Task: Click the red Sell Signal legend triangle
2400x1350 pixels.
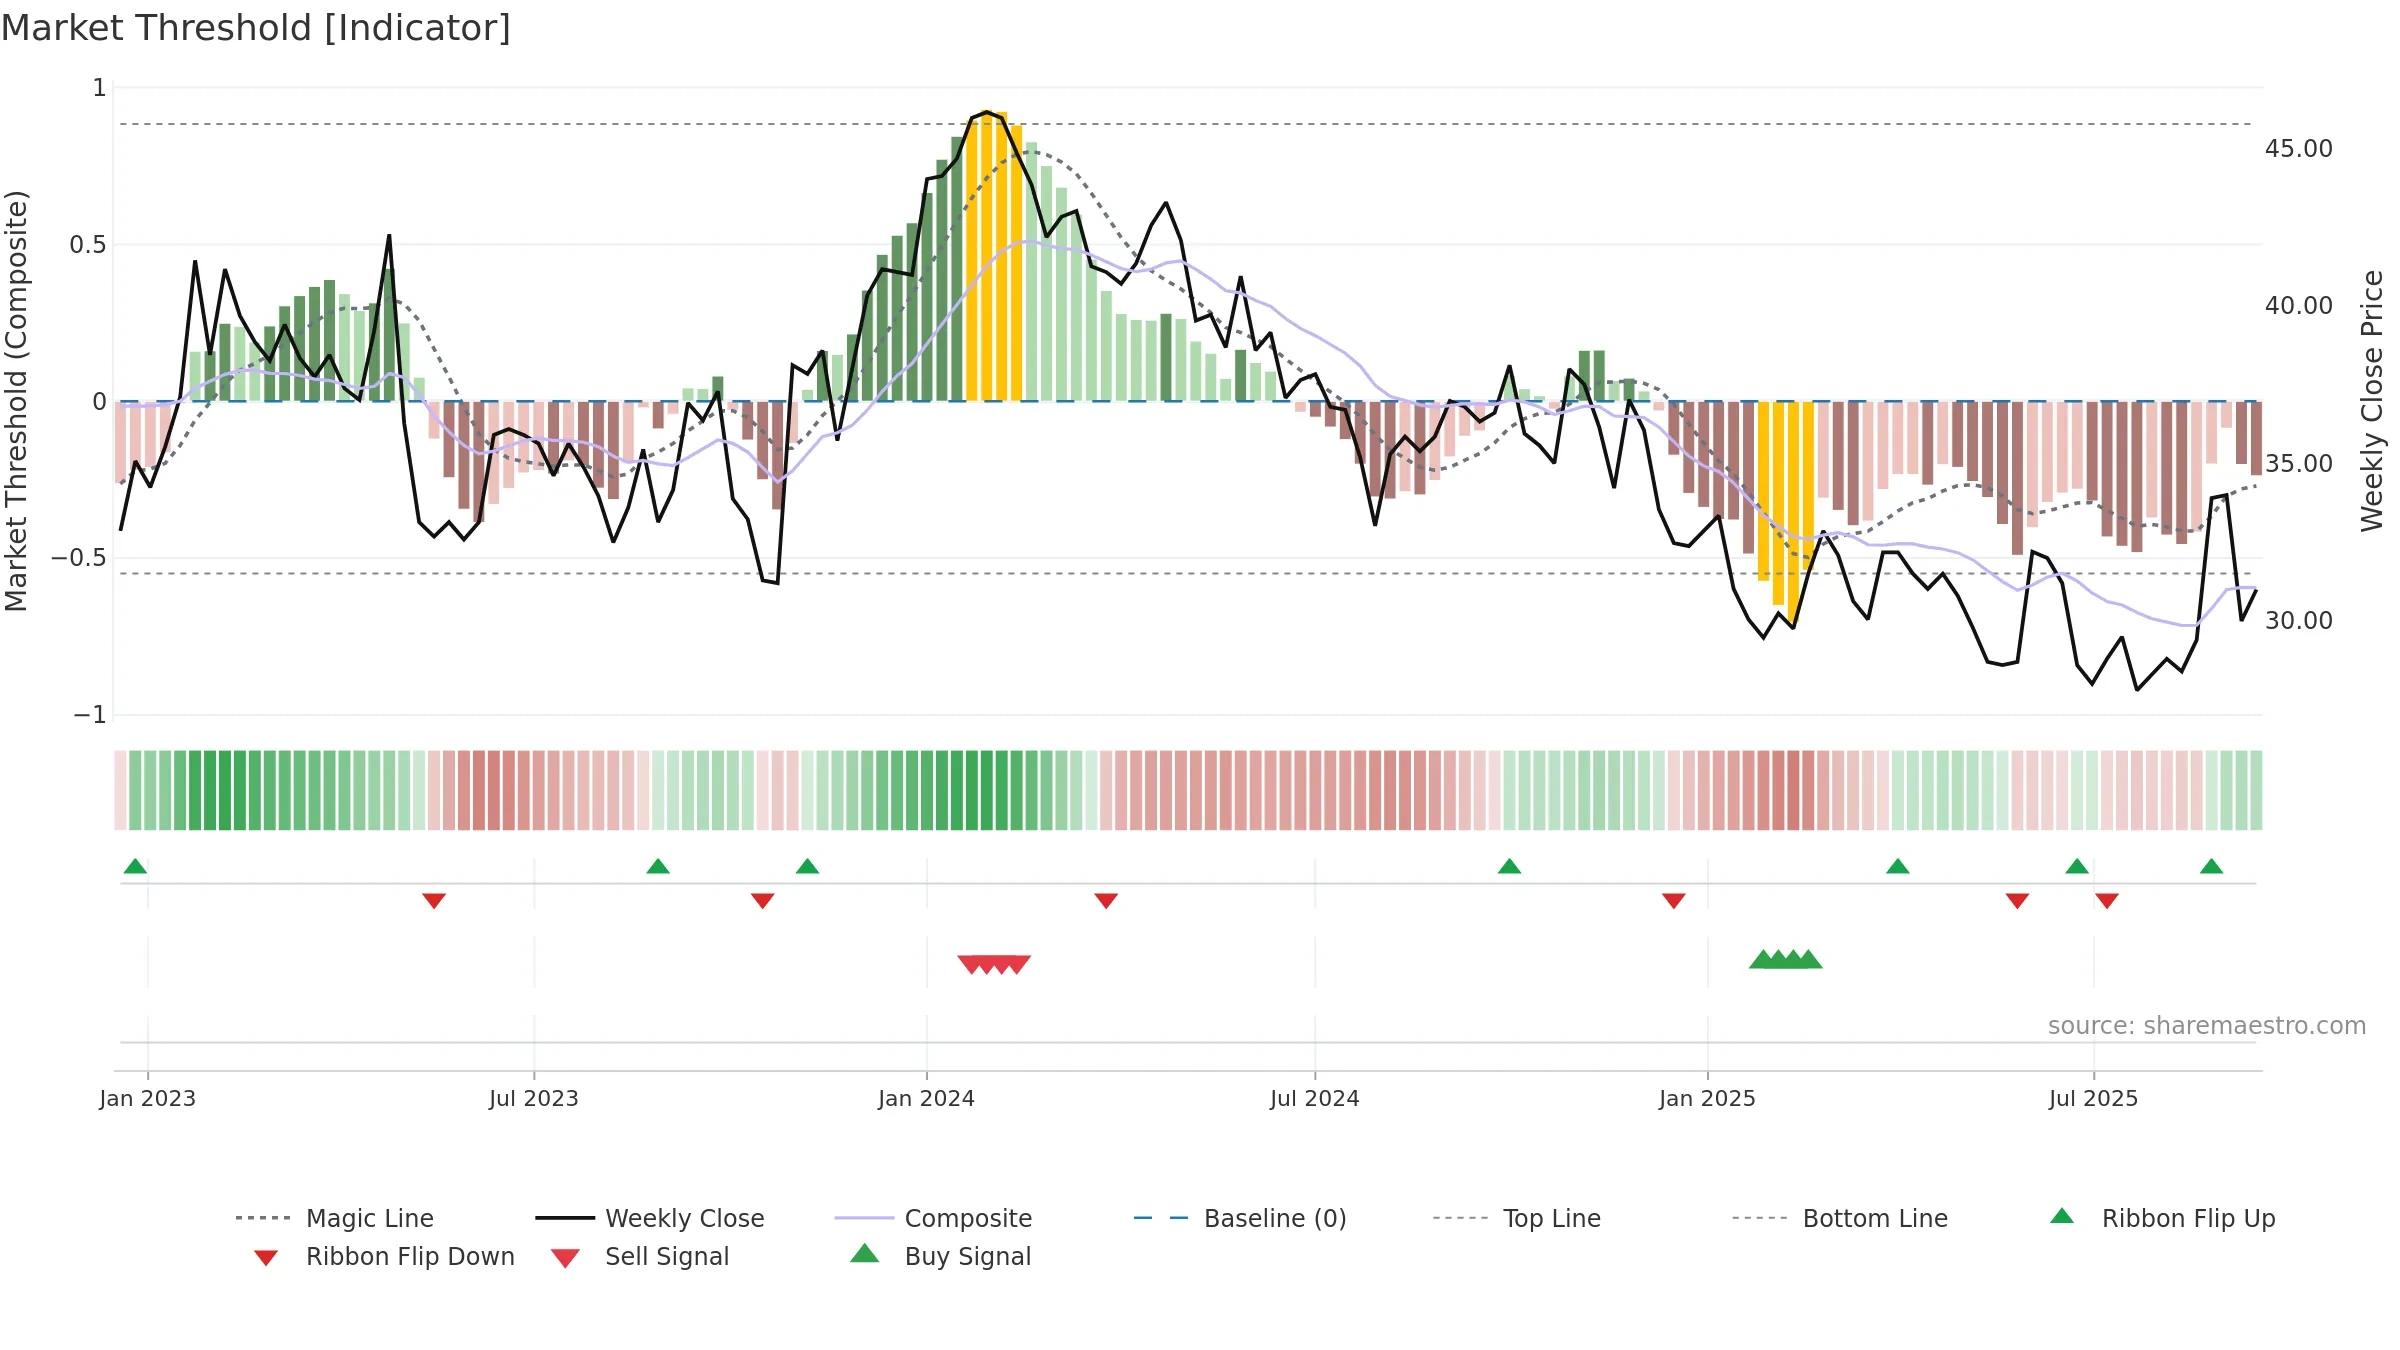Action: pyautogui.click(x=565, y=1258)
